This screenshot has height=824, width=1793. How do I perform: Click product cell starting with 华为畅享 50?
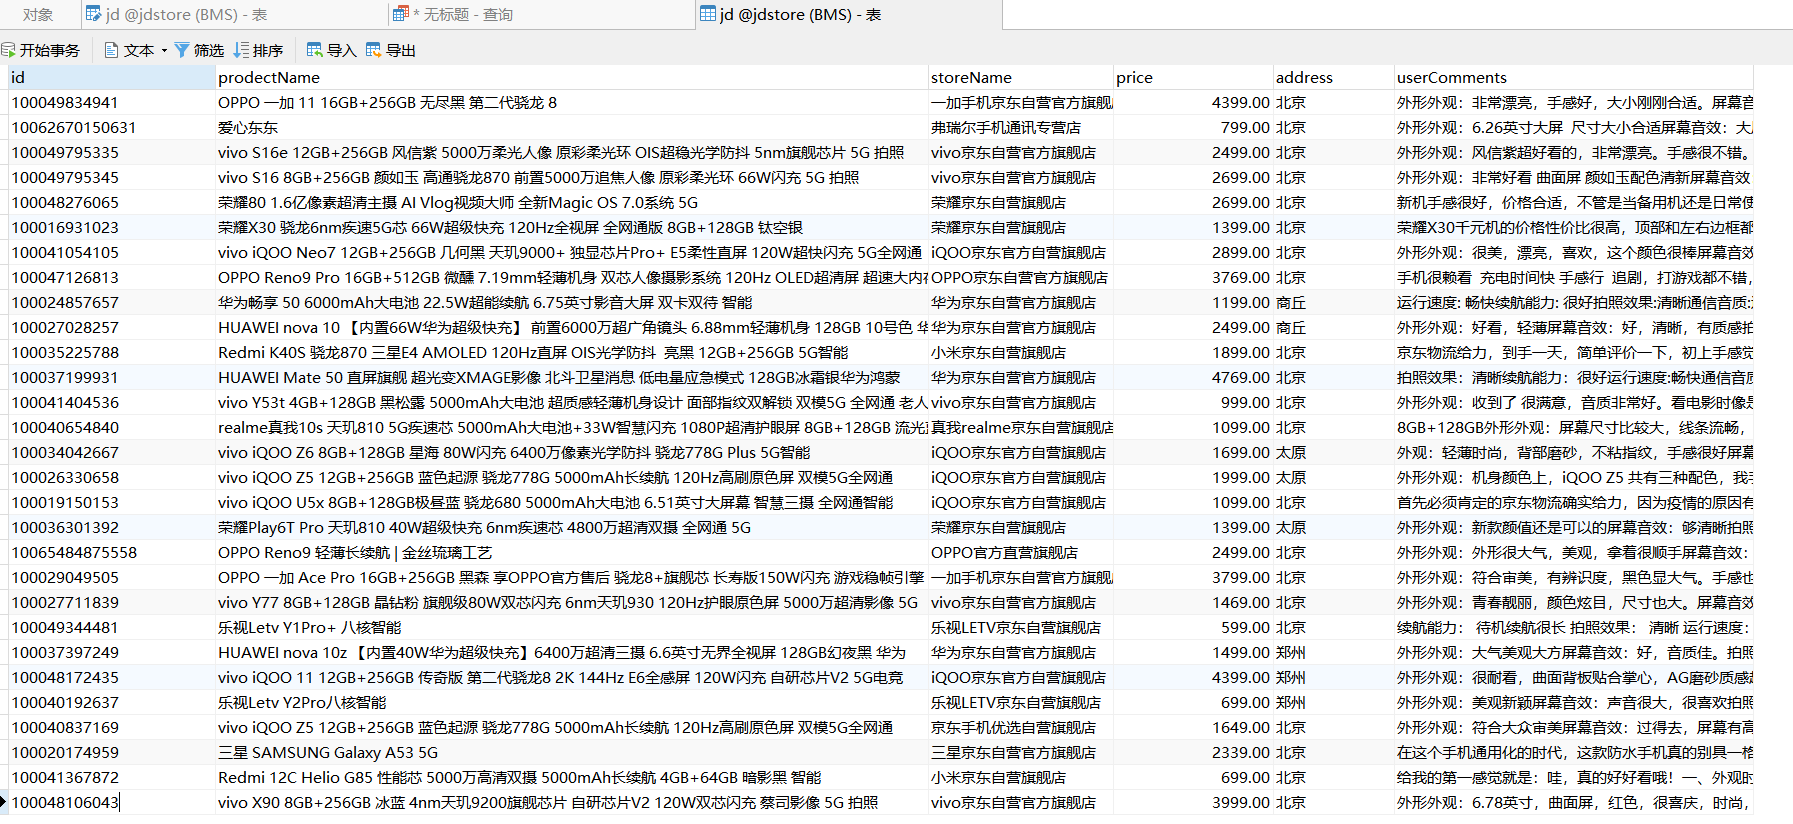click(x=572, y=303)
